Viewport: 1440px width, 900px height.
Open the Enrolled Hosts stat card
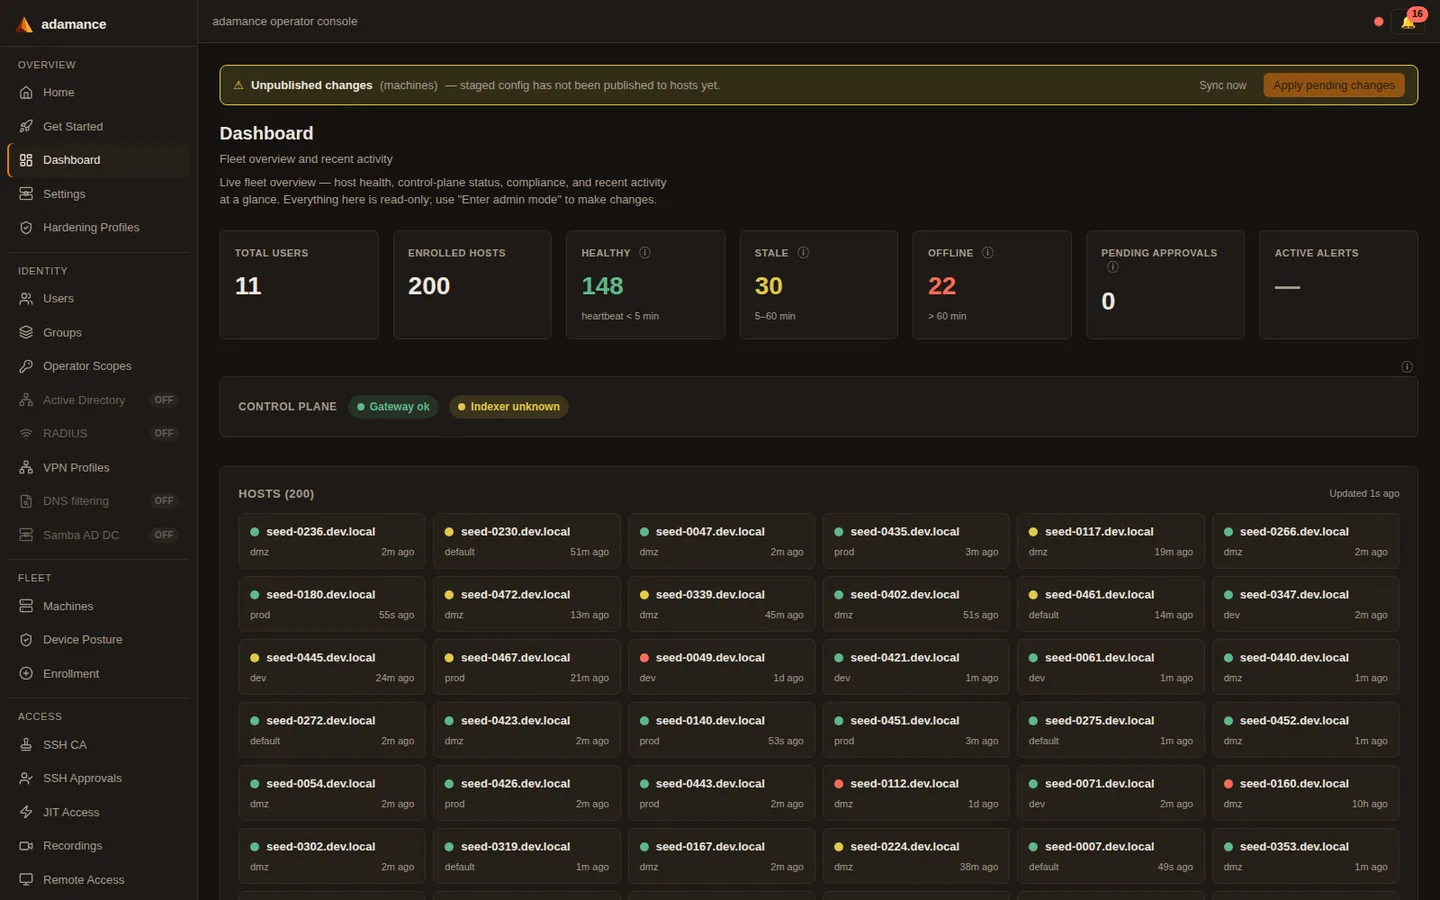pyautogui.click(x=472, y=285)
